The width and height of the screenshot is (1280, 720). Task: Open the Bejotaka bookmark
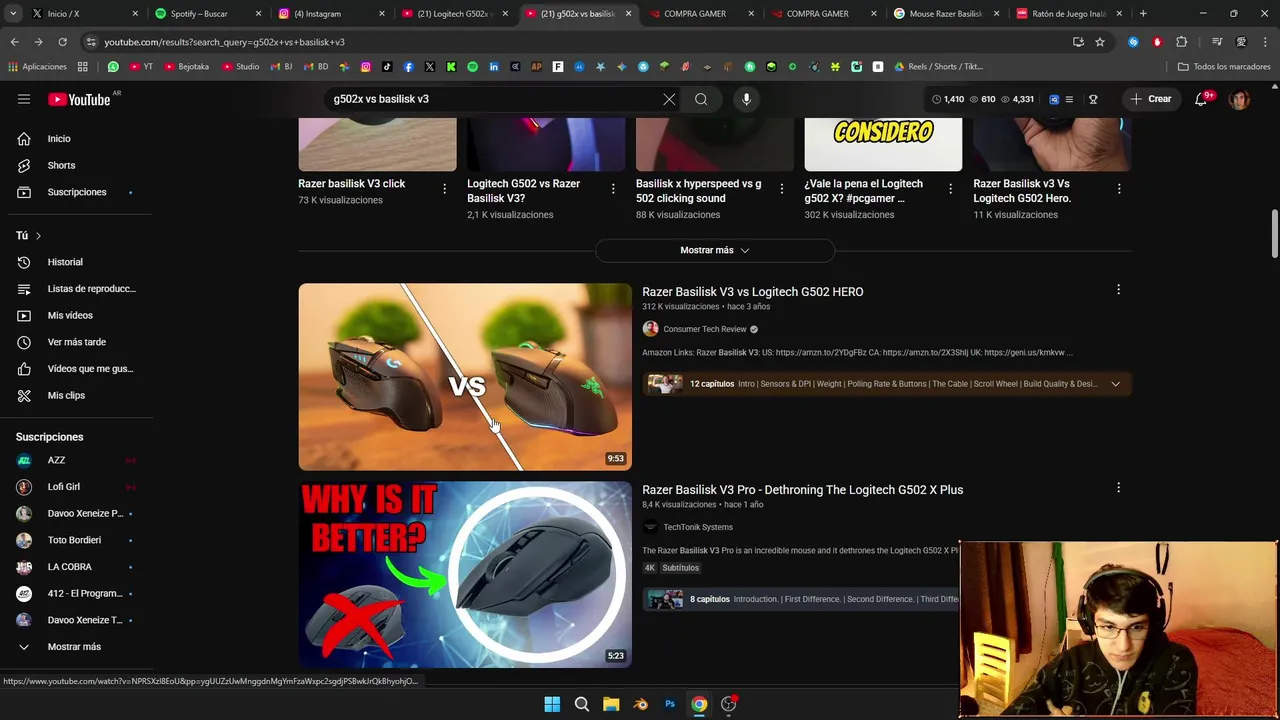click(x=187, y=67)
